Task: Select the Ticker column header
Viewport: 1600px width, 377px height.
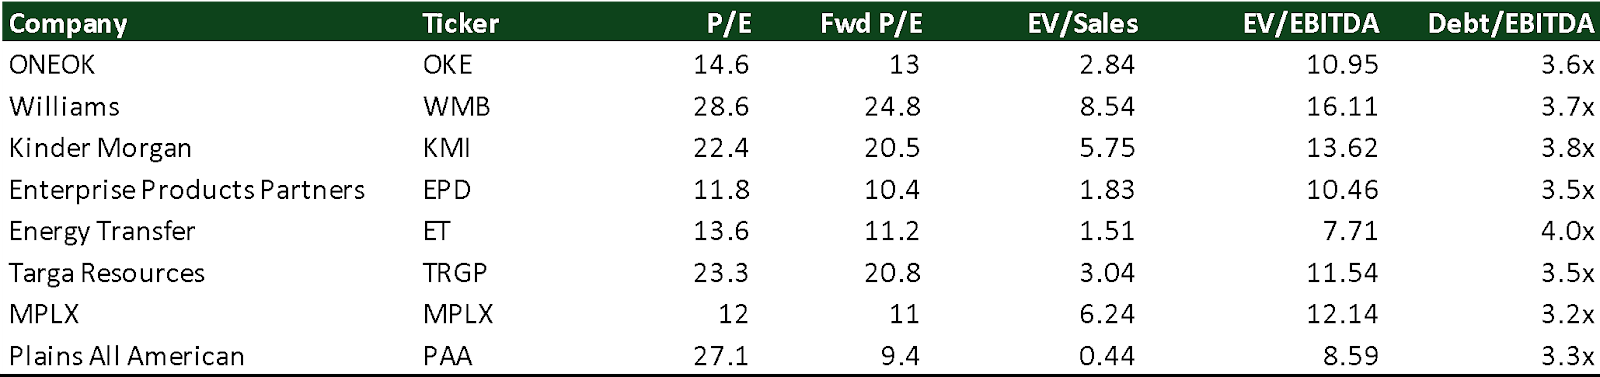Action: (460, 23)
